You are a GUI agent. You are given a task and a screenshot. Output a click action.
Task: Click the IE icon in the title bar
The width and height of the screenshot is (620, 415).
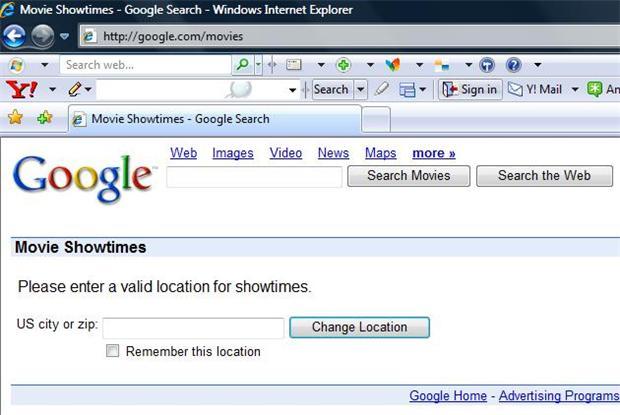(7, 9)
